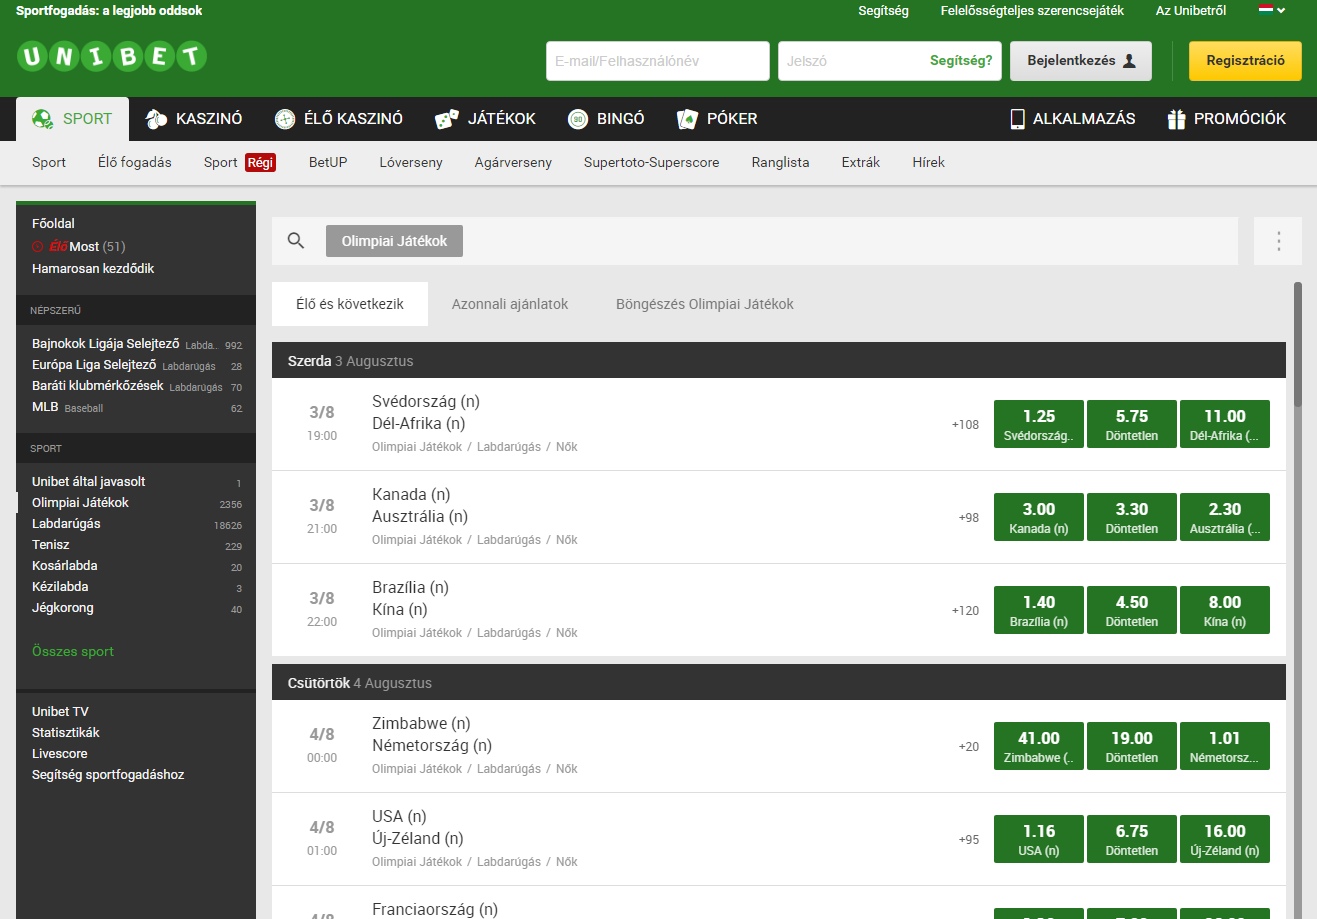This screenshot has height=919, width=1317.
Task: Select the Élő és következik tab
Action: [350, 304]
